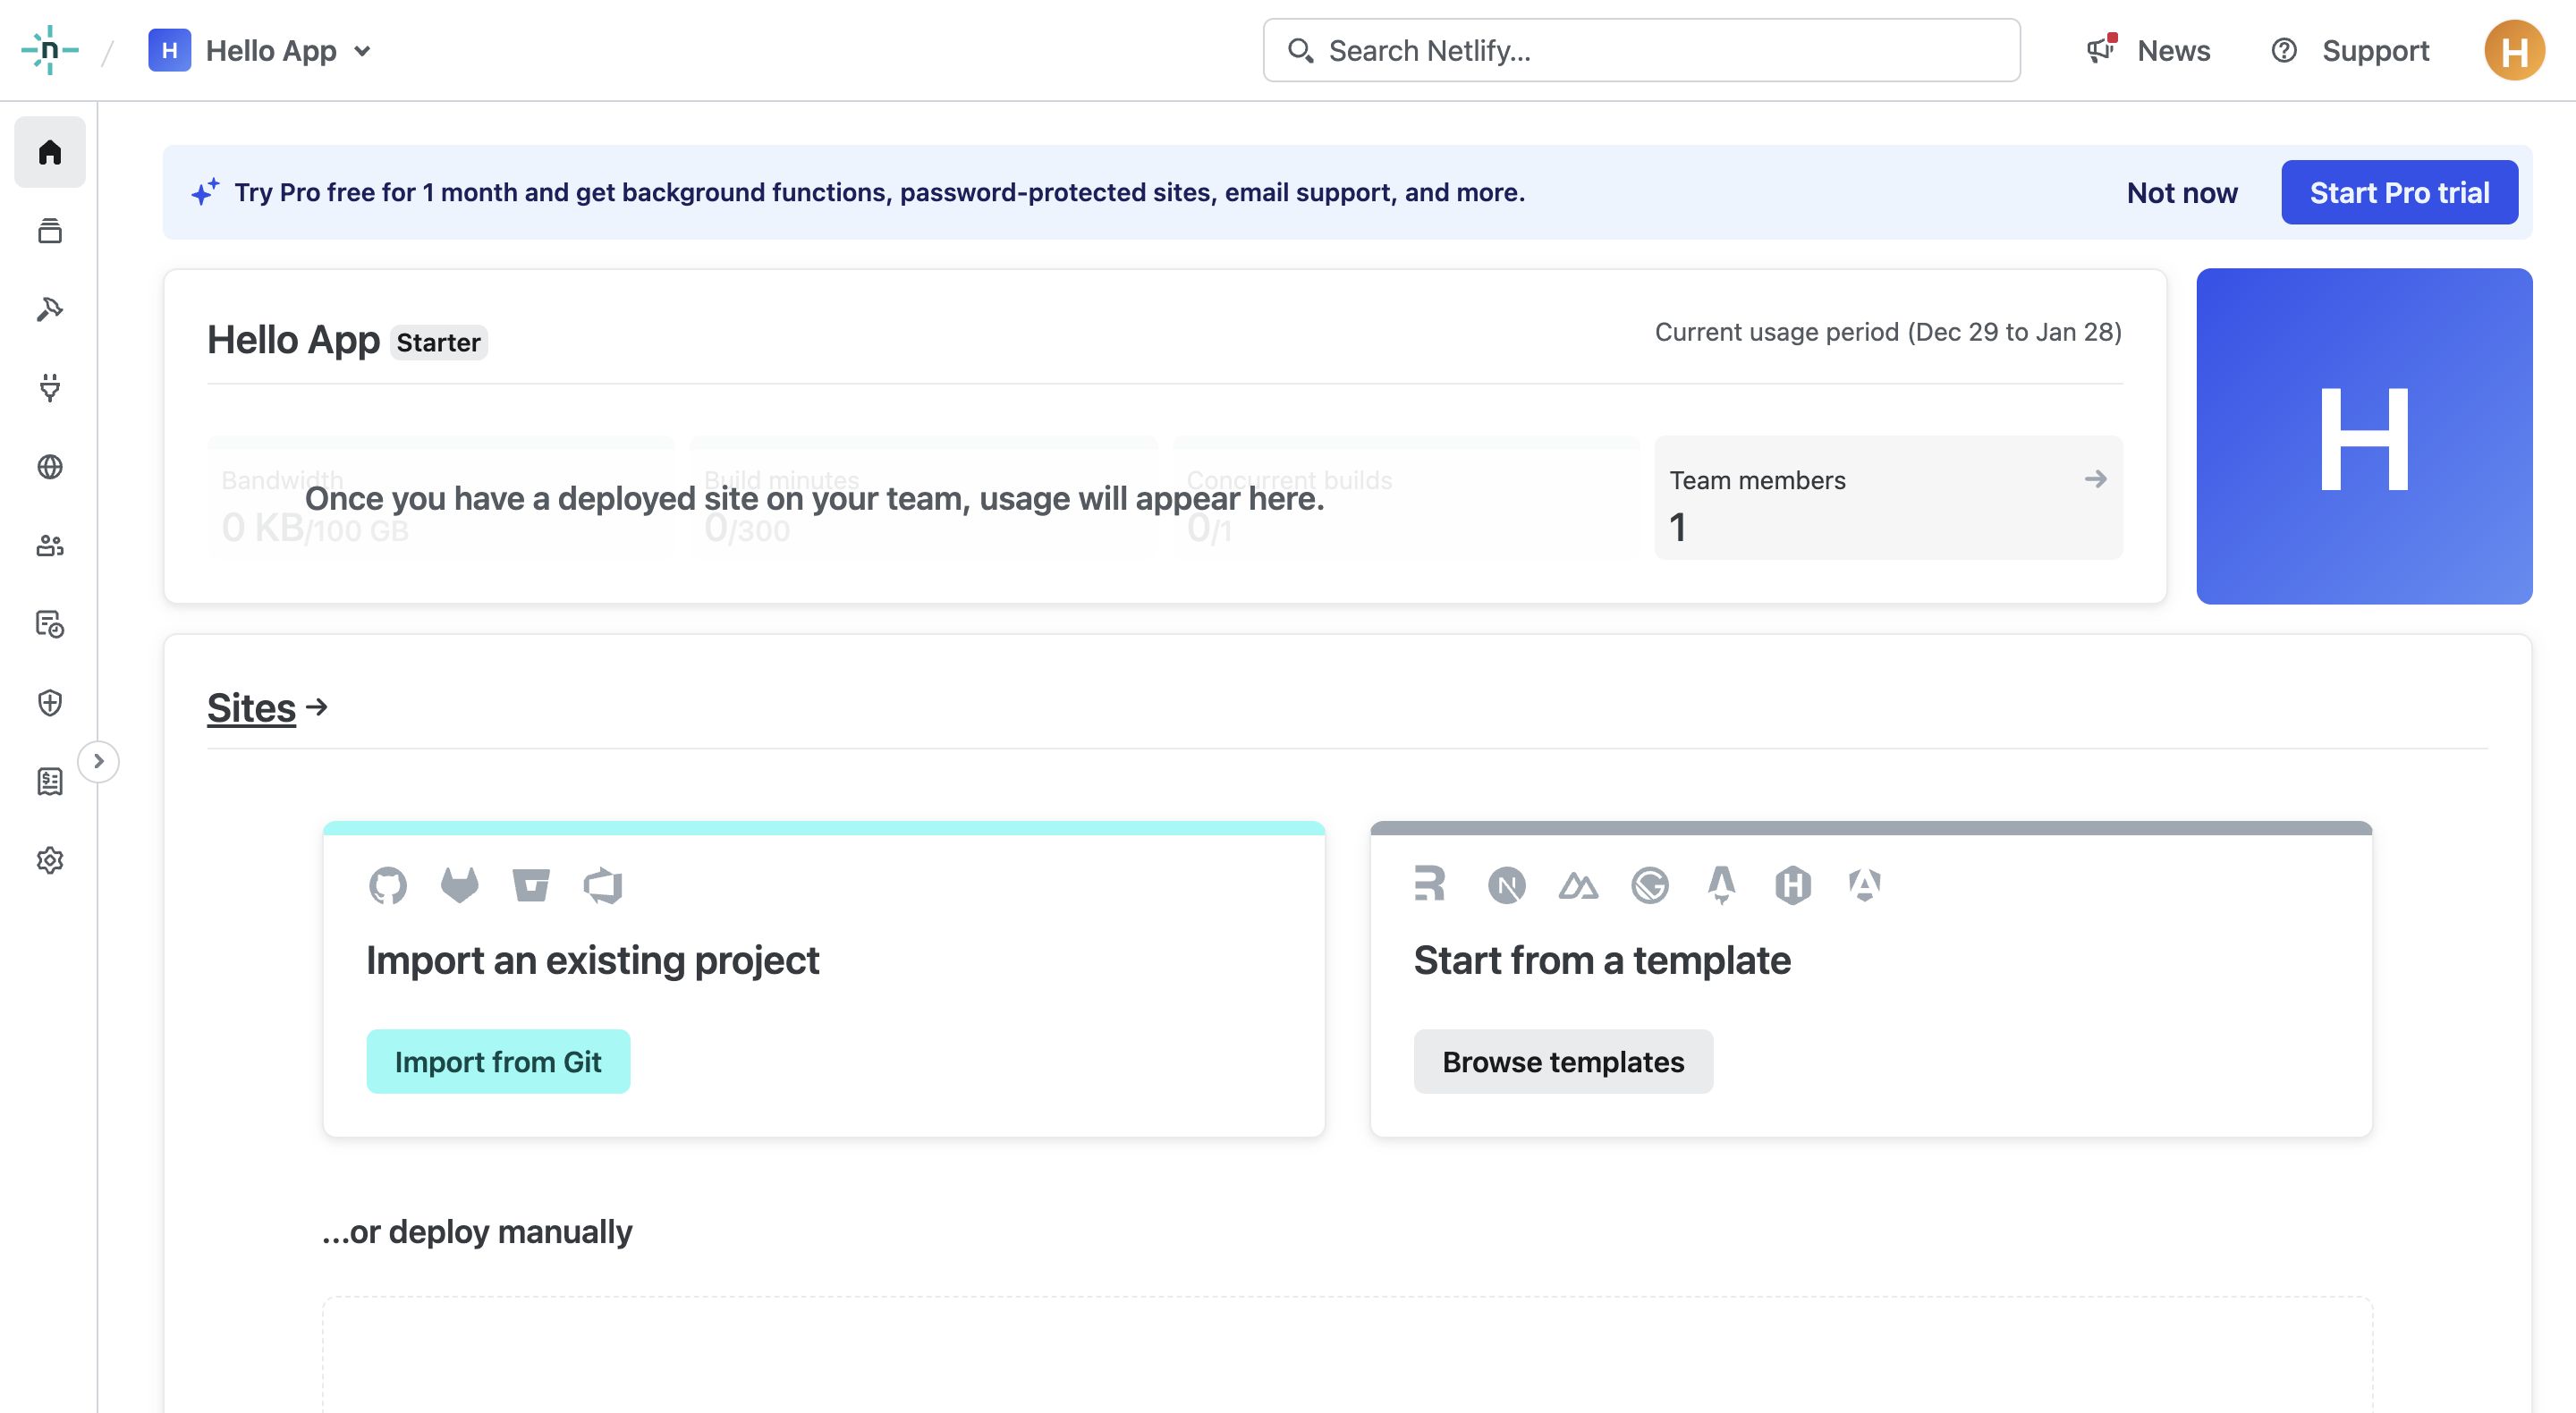
Task: Click the '...or deploy manually' heading
Action: [x=477, y=1231]
